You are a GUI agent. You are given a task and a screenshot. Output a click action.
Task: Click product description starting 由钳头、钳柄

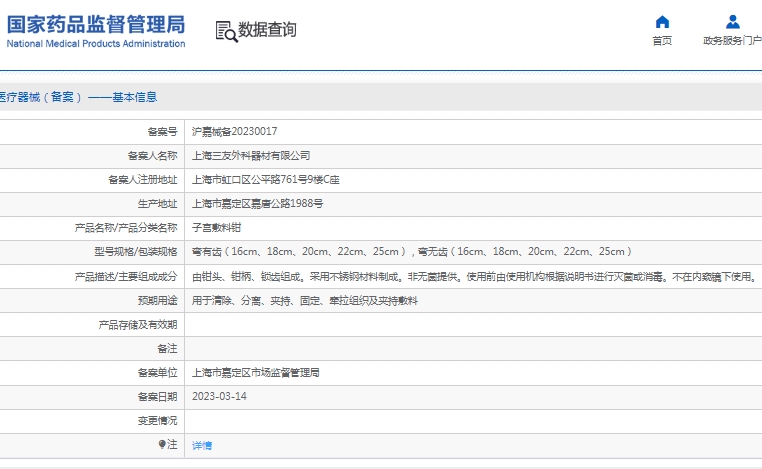point(474,277)
